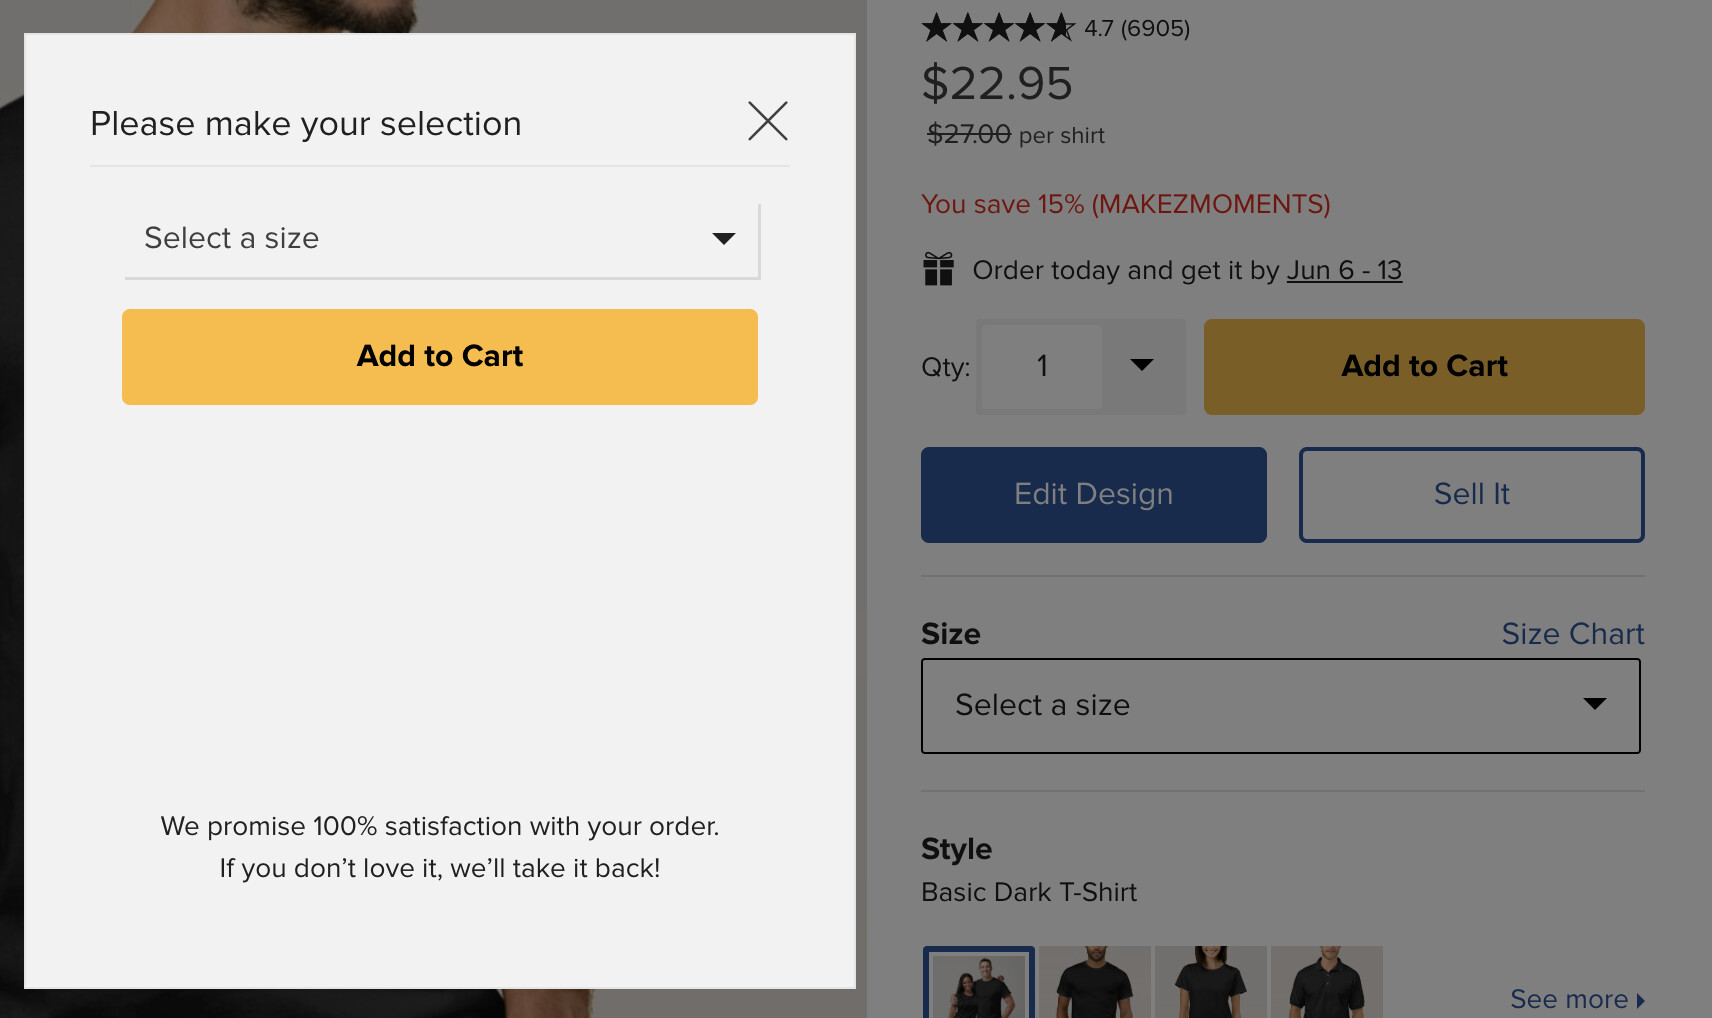
Task: Close the selection dialog with X
Action: [x=768, y=121]
